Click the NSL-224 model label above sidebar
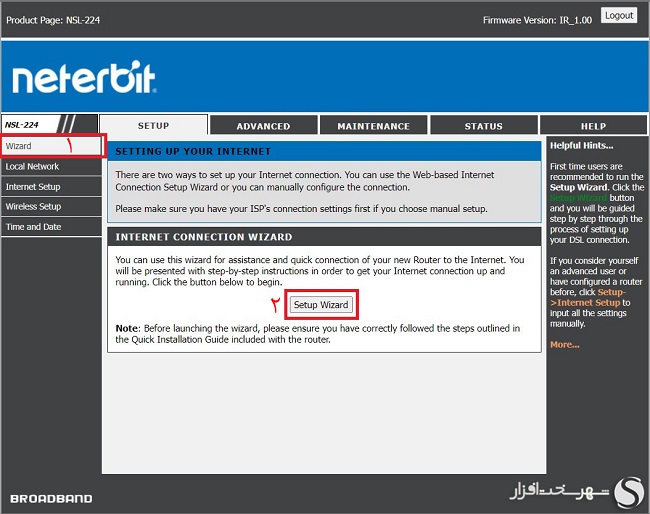This screenshot has height=514, width=650. 23,125
